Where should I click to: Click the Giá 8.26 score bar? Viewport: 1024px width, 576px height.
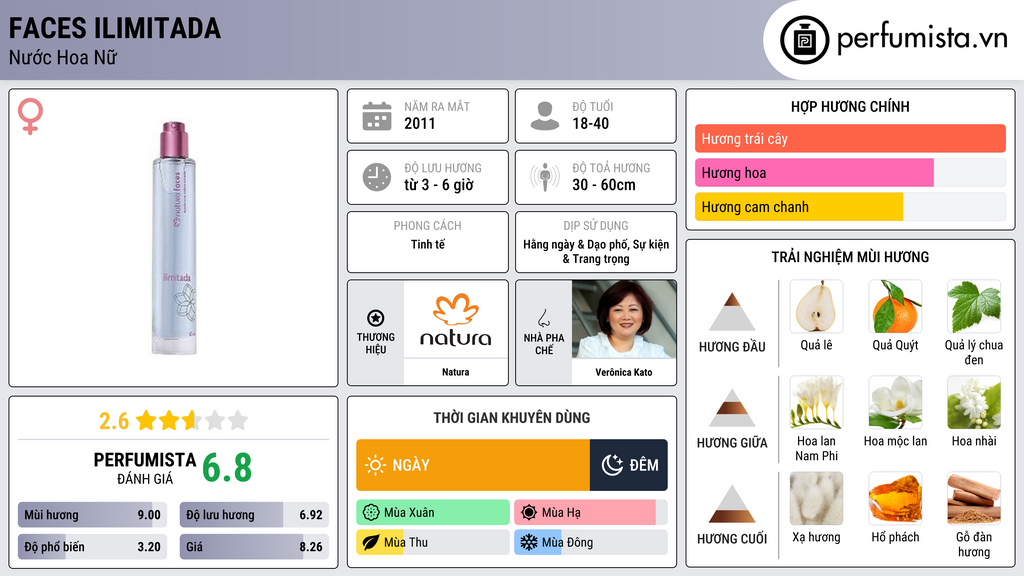(254, 547)
